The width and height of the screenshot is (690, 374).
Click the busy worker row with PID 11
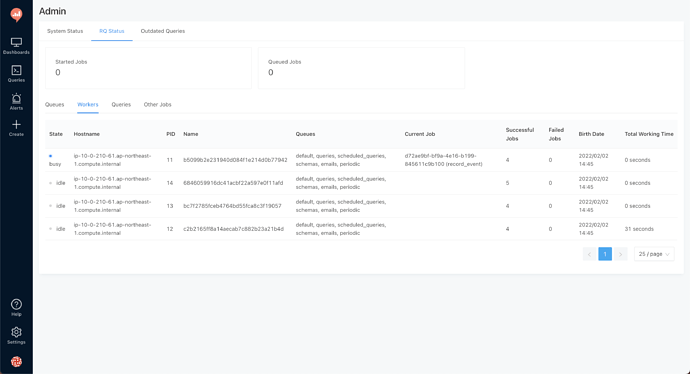[x=361, y=160]
